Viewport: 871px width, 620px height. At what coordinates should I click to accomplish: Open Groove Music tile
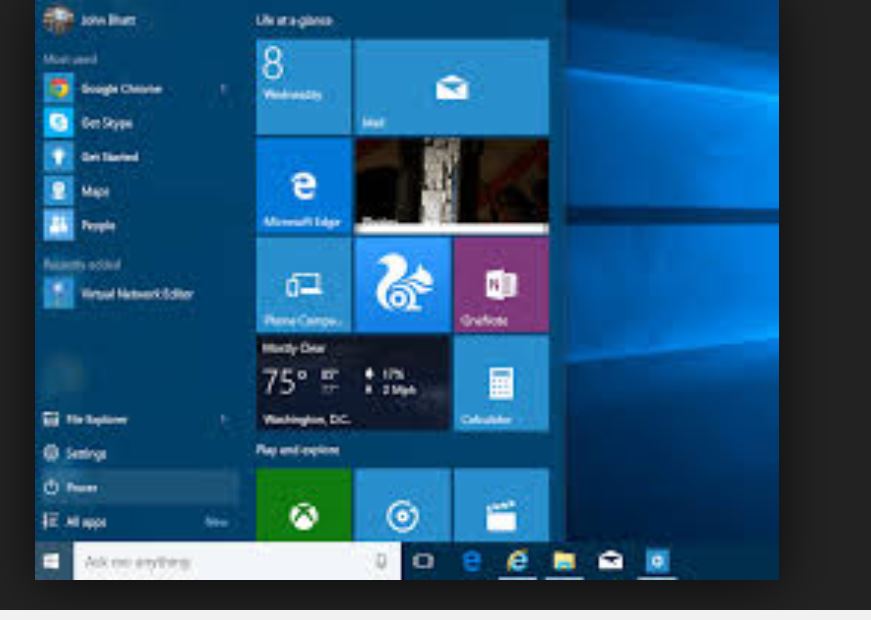pyautogui.click(x=402, y=507)
